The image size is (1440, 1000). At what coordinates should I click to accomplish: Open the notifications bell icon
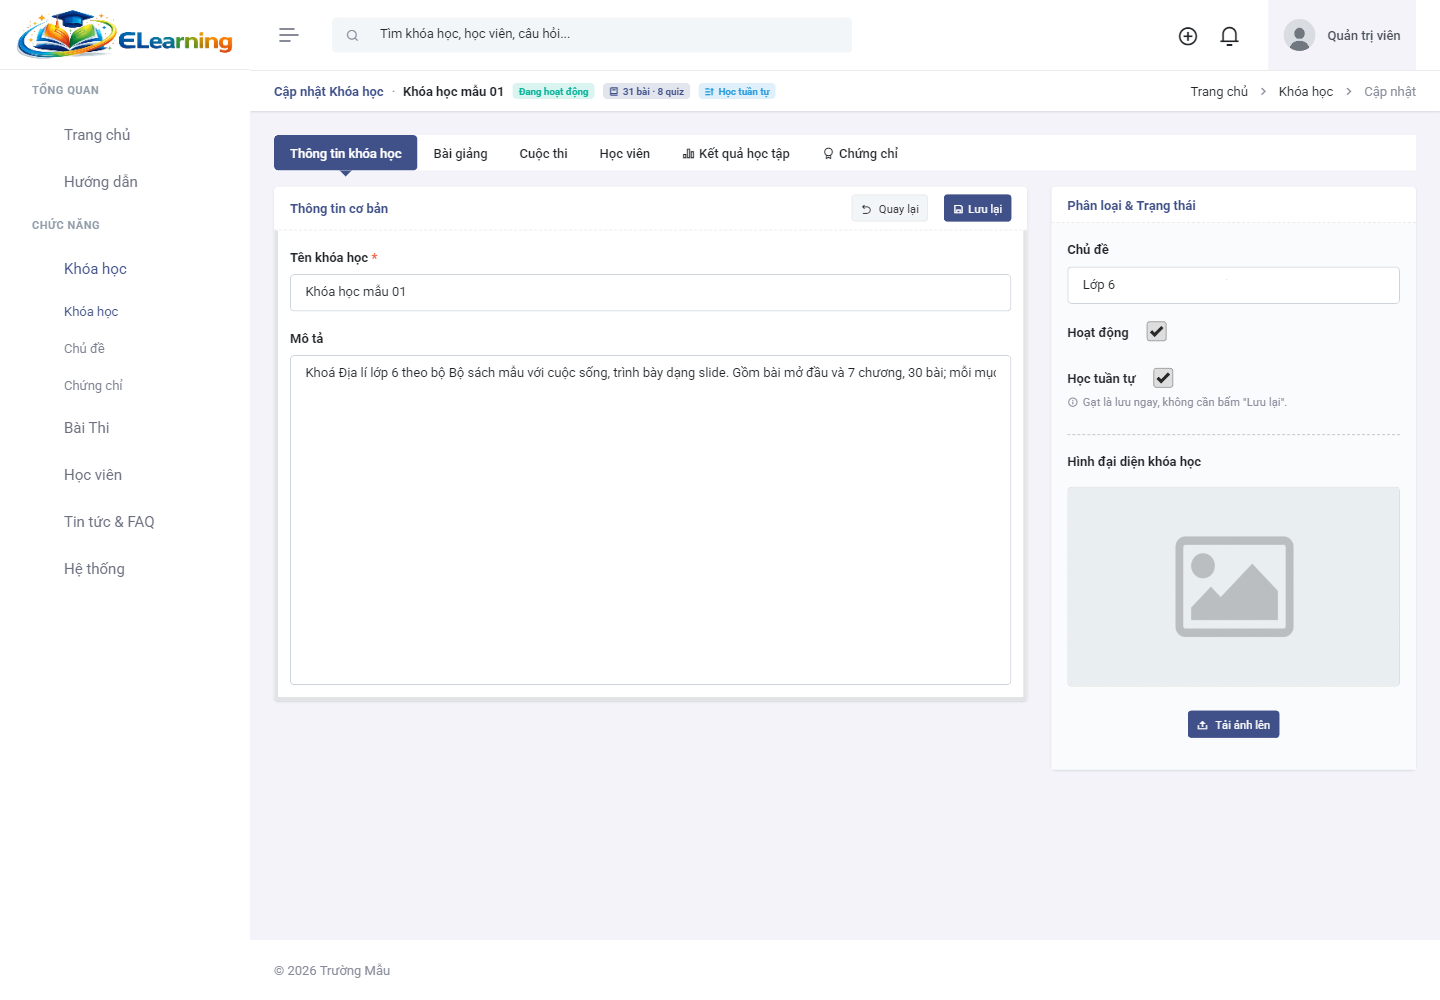coord(1230,36)
